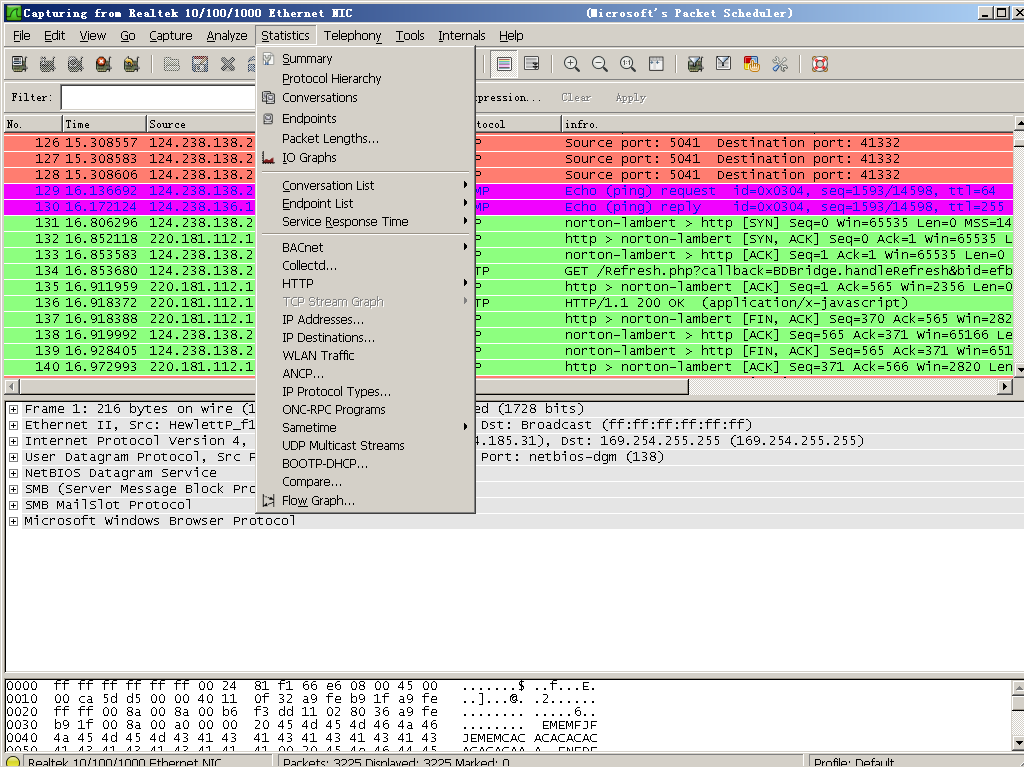The image size is (1024, 768).
Task: Sort packets by No. column header
Action: pos(33,124)
